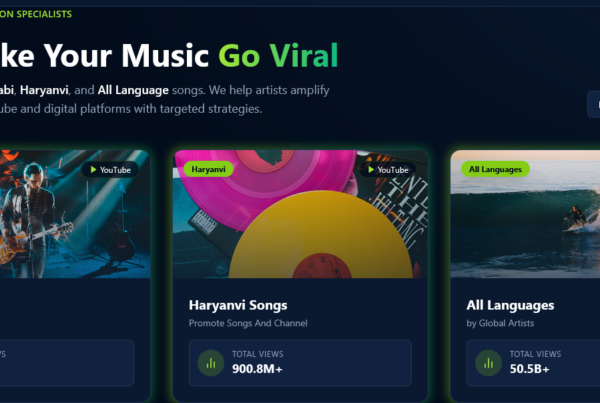This screenshot has height=403, width=600.
Task: Click the Haryanvi Songs card title
Action: click(x=238, y=305)
